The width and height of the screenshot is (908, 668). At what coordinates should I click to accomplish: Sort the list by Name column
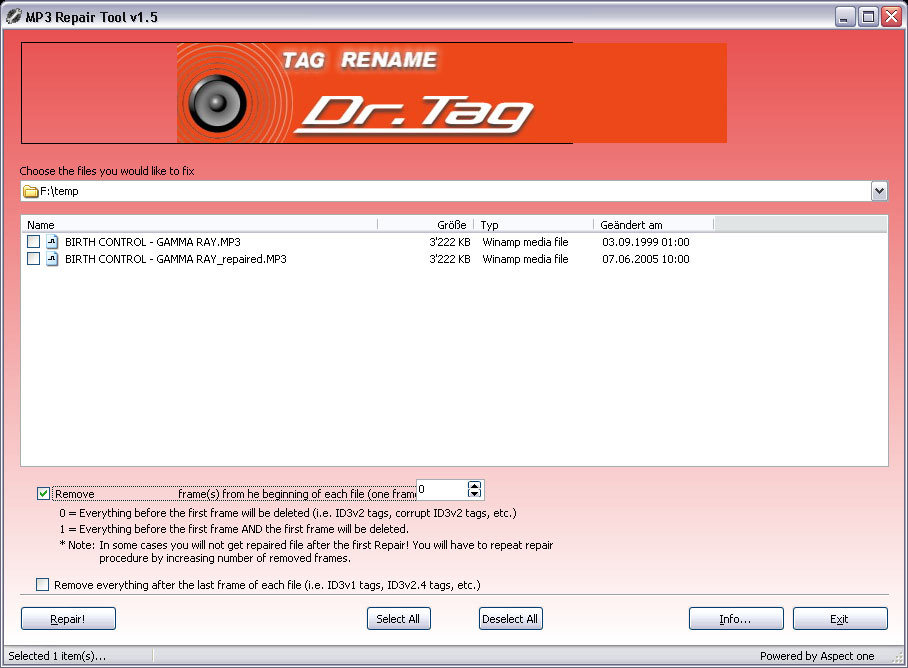click(x=199, y=225)
